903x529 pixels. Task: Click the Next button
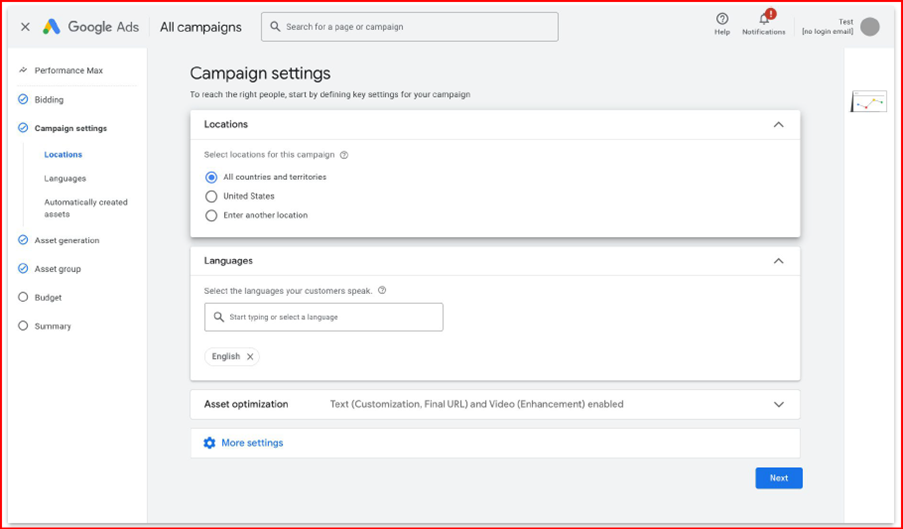(x=778, y=478)
